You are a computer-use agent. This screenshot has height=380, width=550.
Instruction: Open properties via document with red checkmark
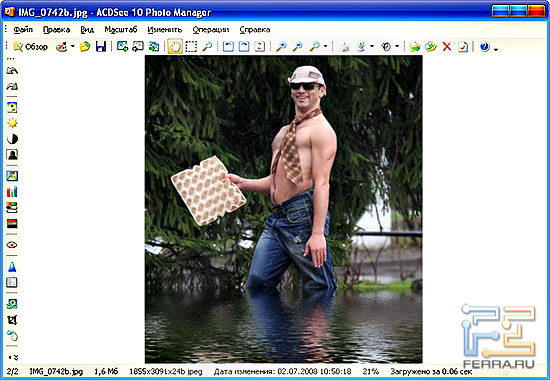(463, 47)
